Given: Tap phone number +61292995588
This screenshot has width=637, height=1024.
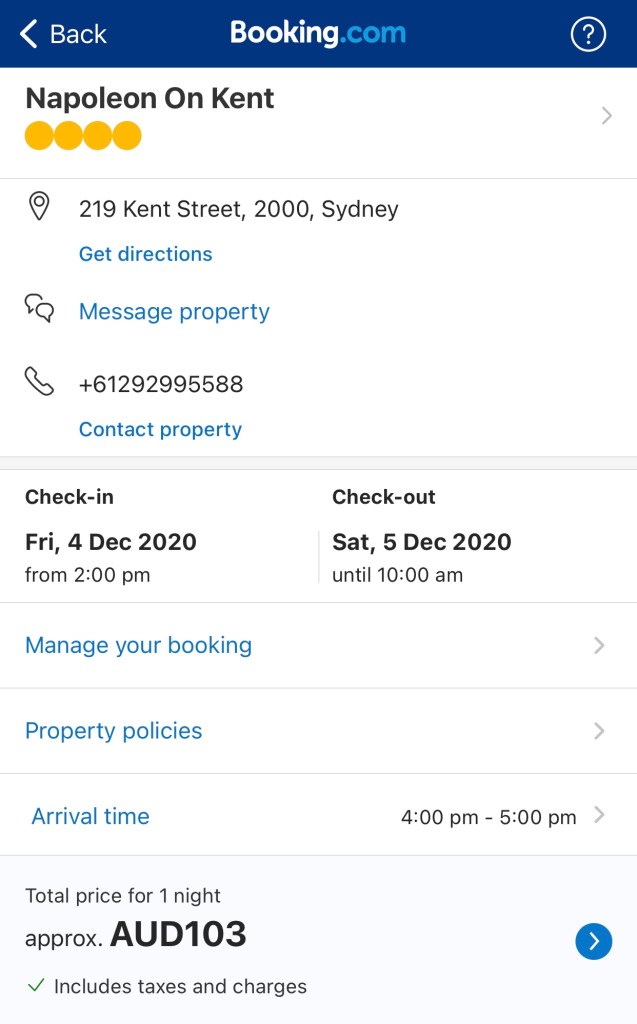Looking at the screenshot, I should click(161, 384).
